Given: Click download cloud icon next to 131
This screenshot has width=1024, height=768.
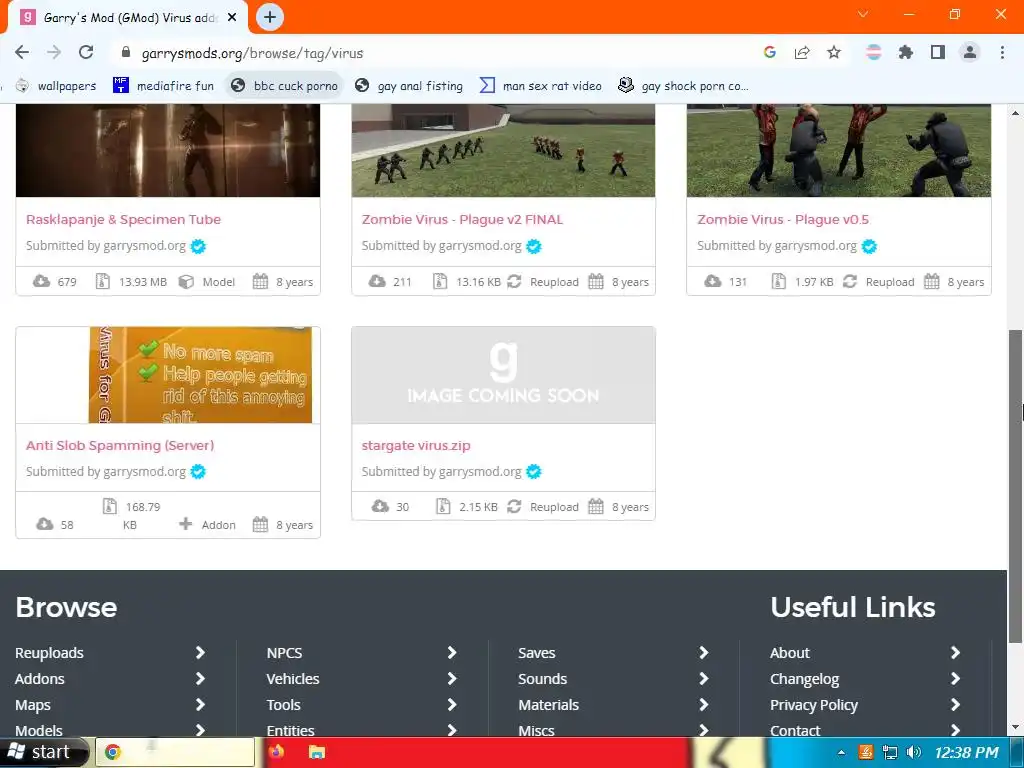Looking at the screenshot, I should coord(712,281).
